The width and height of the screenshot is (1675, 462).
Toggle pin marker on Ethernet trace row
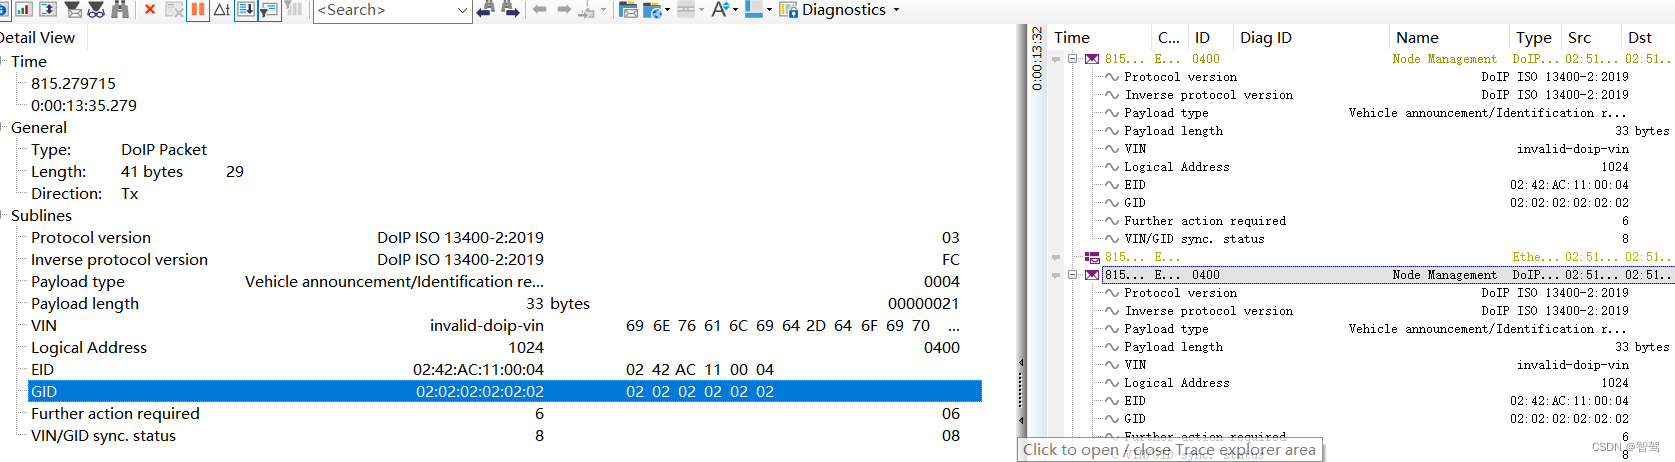pyautogui.click(x=1056, y=257)
